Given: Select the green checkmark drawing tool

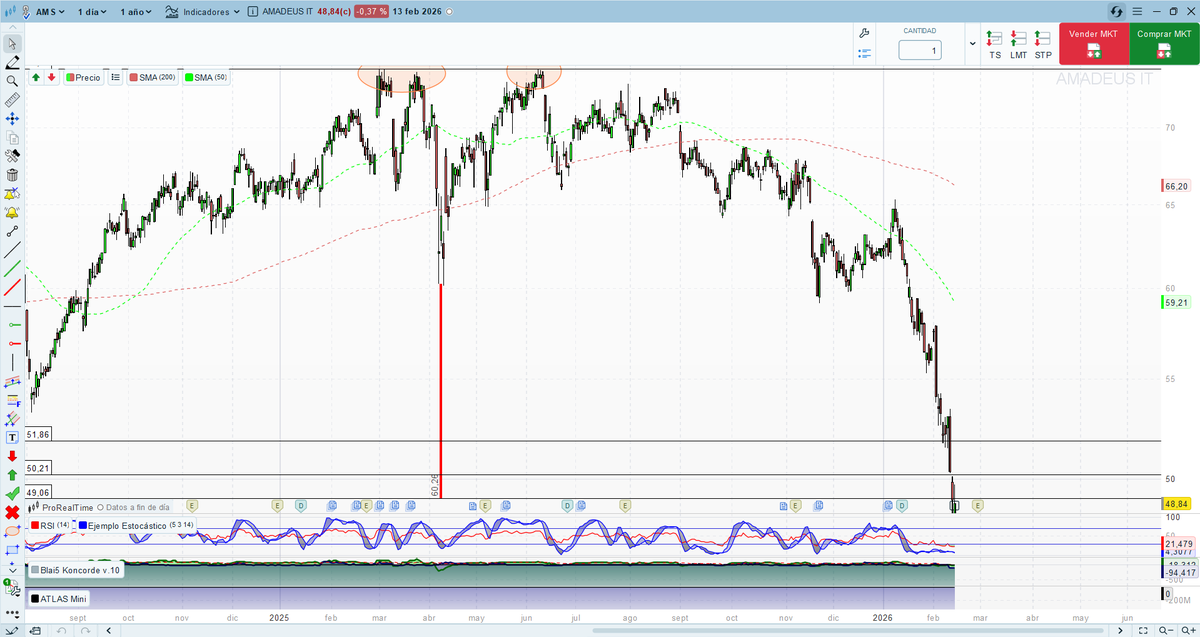Looking at the screenshot, I should [12, 494].
